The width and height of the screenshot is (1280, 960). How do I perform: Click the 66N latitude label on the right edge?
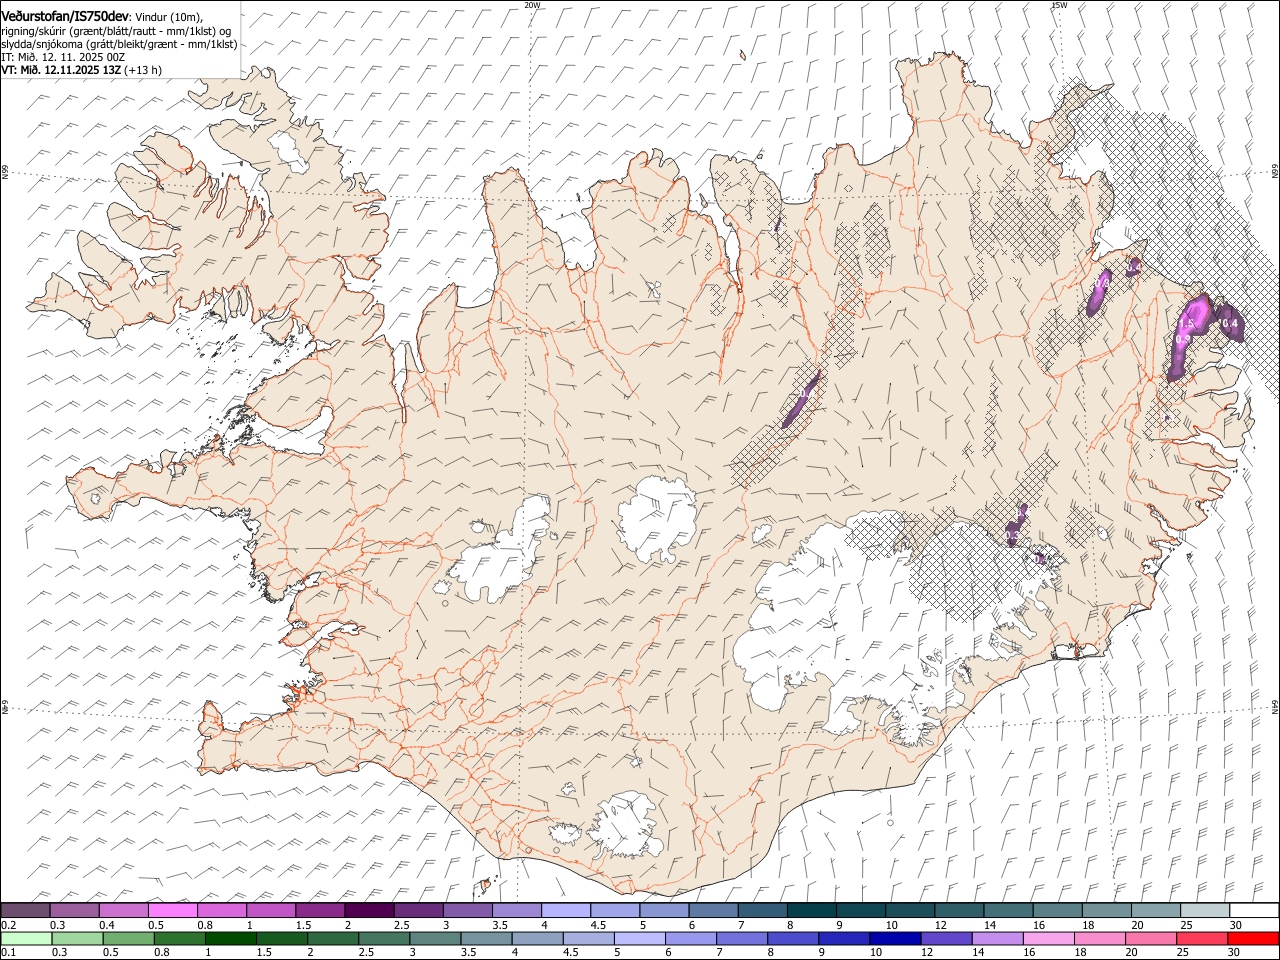1275,173
